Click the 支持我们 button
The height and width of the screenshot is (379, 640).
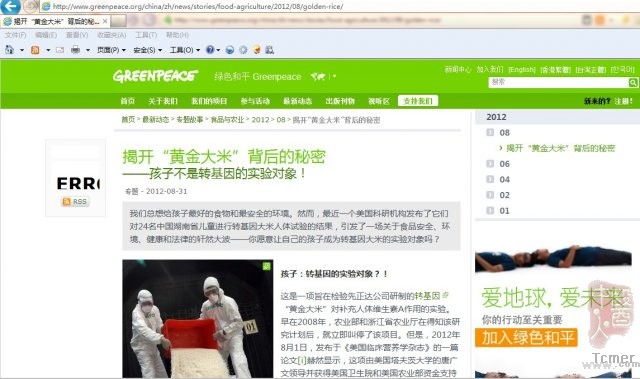coord(418,101)
